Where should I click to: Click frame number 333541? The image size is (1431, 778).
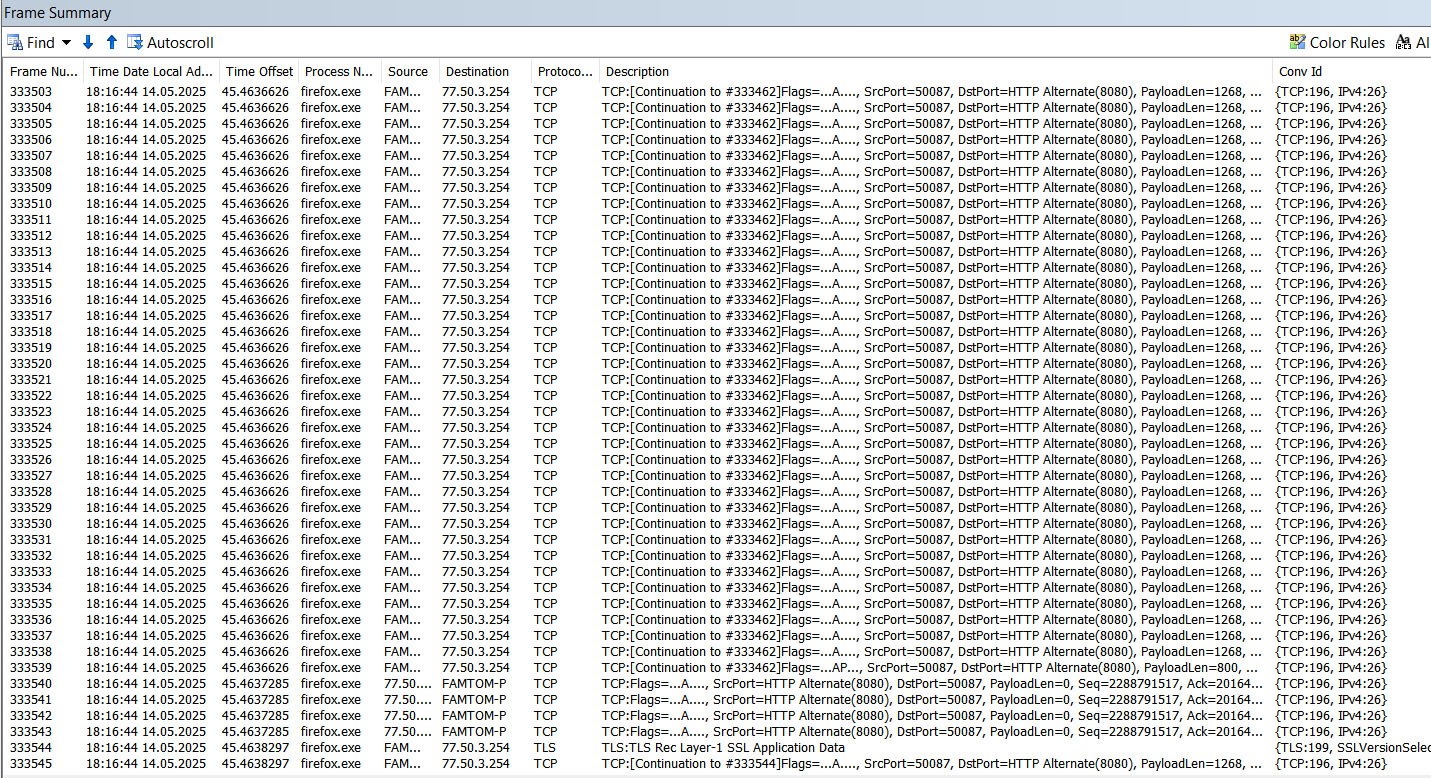31,700
